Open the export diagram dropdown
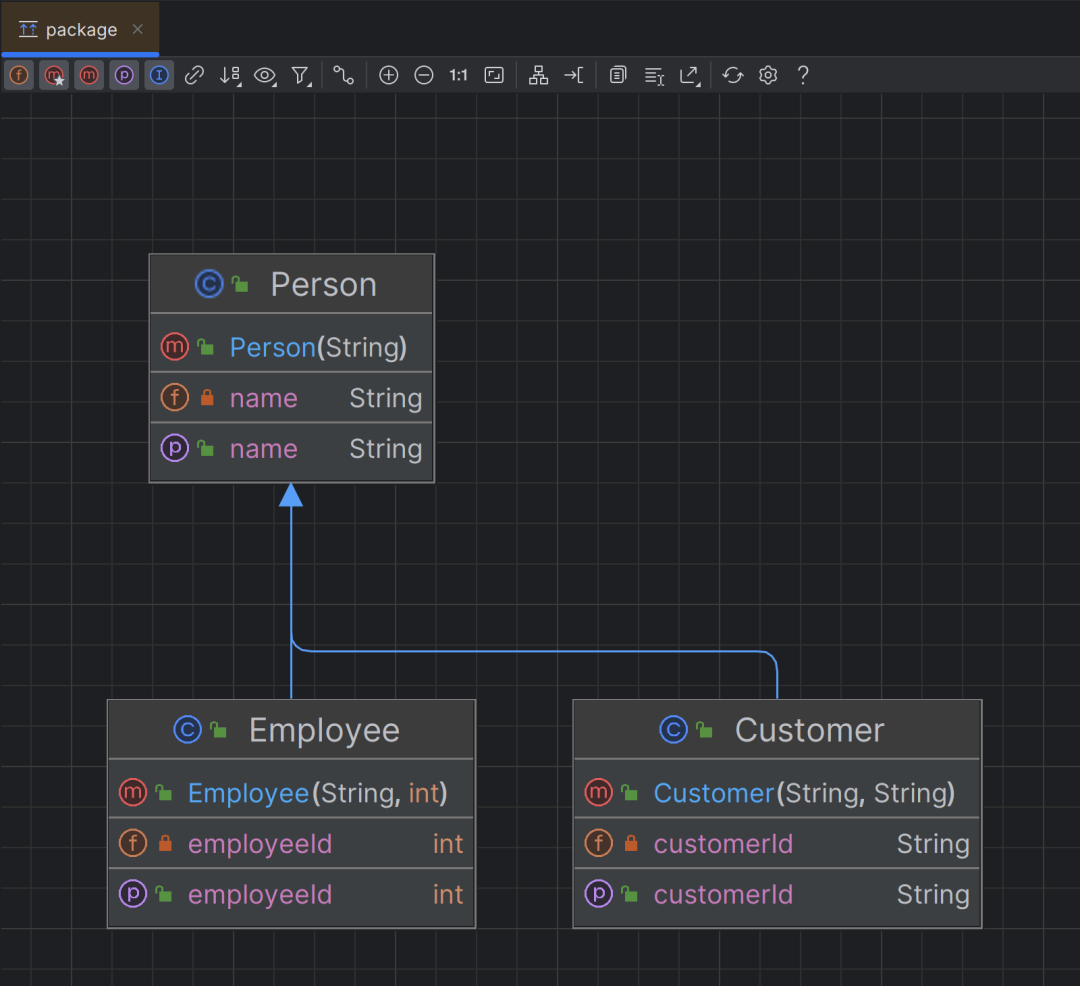This screenshot has width=1080, height=986. point(689,75)
